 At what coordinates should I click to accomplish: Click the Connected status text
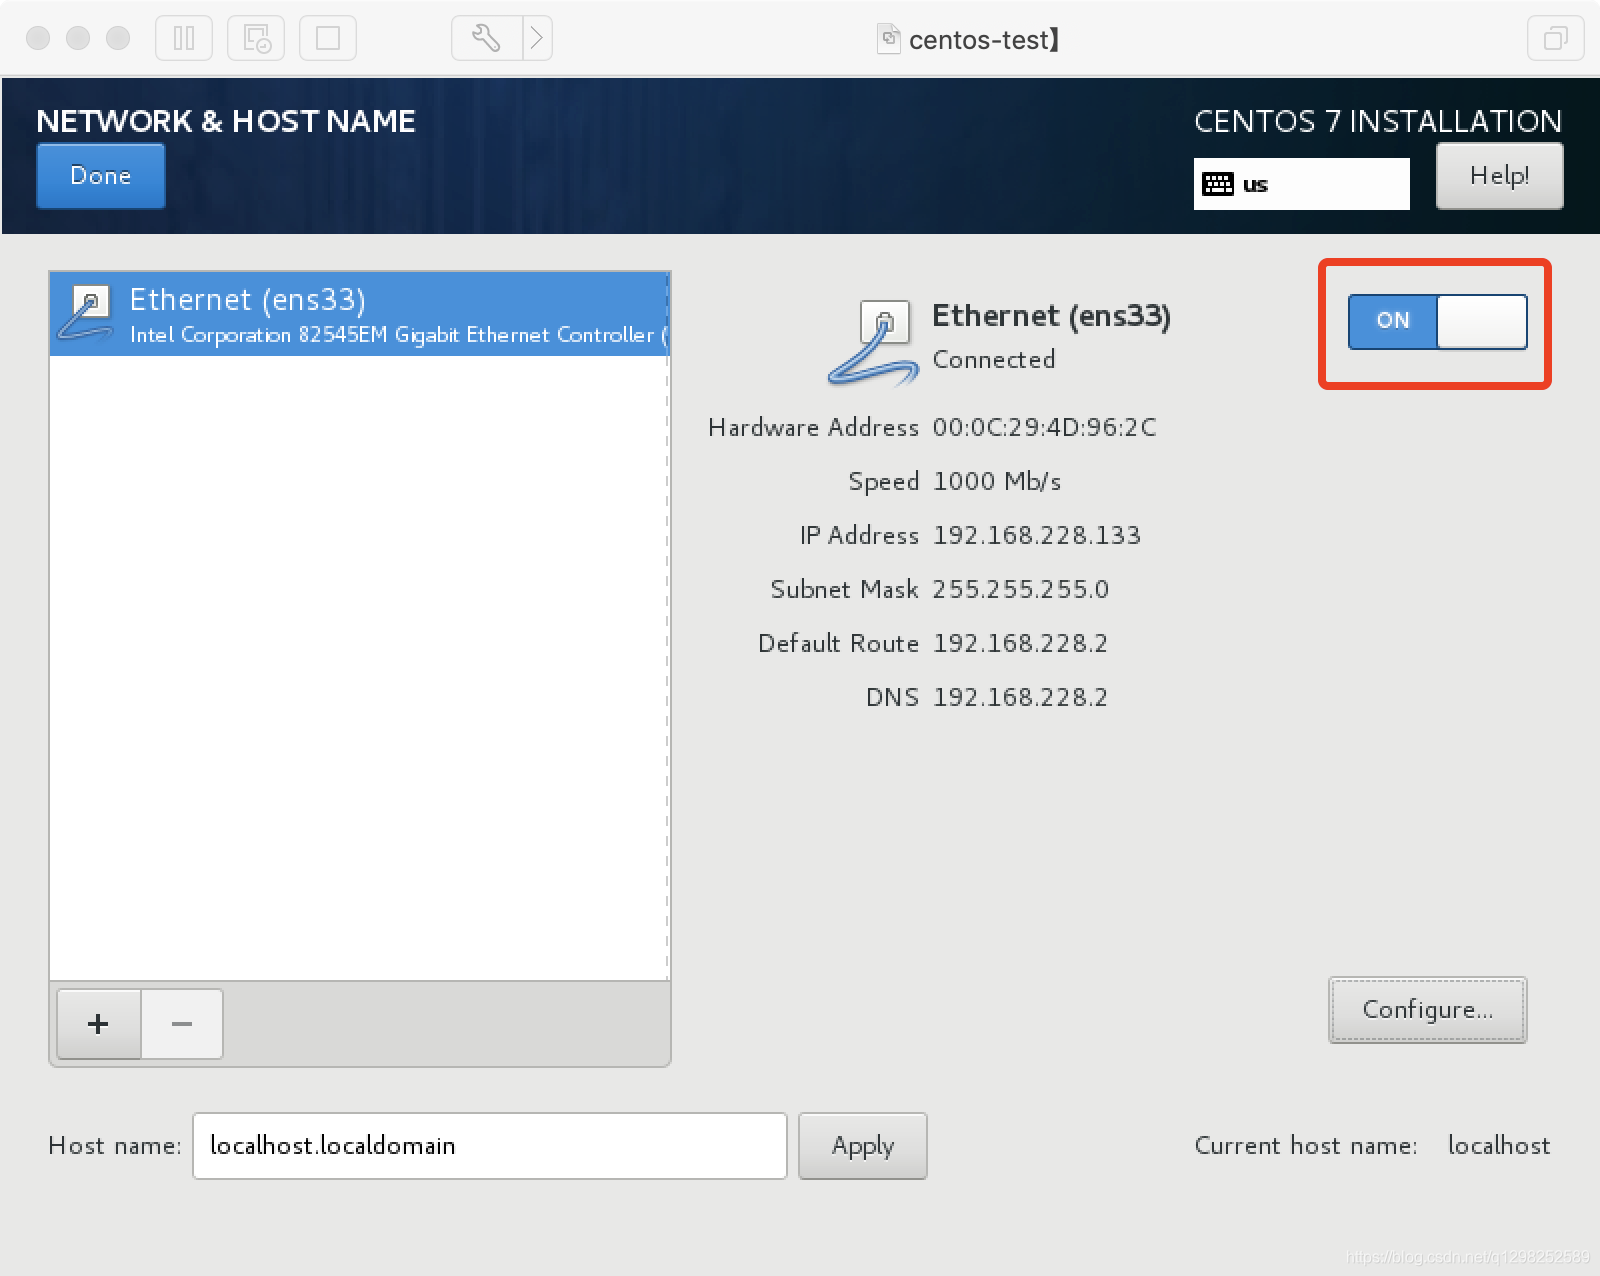(993, 360)
